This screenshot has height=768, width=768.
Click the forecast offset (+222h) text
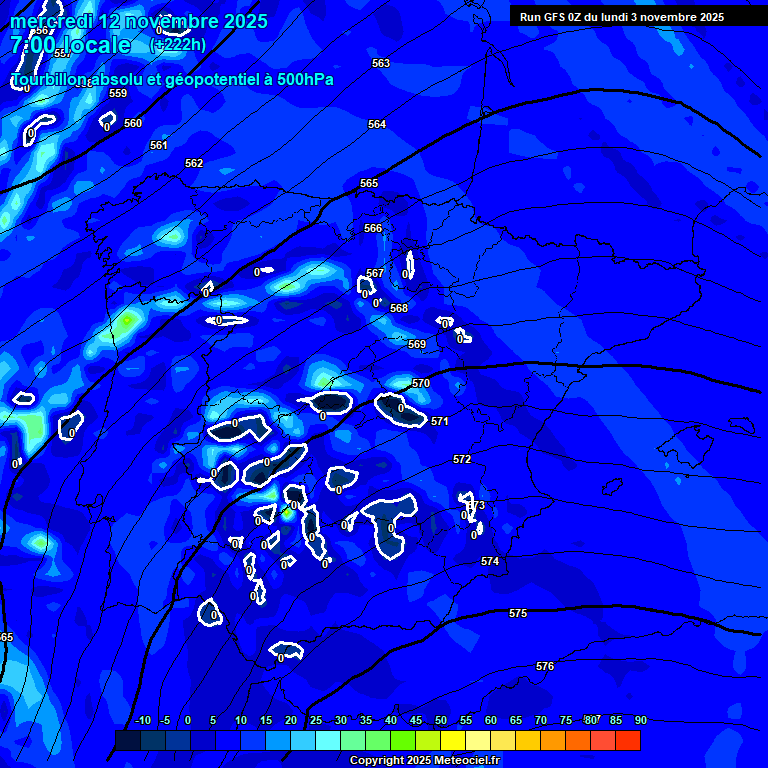tap(178, 45)
